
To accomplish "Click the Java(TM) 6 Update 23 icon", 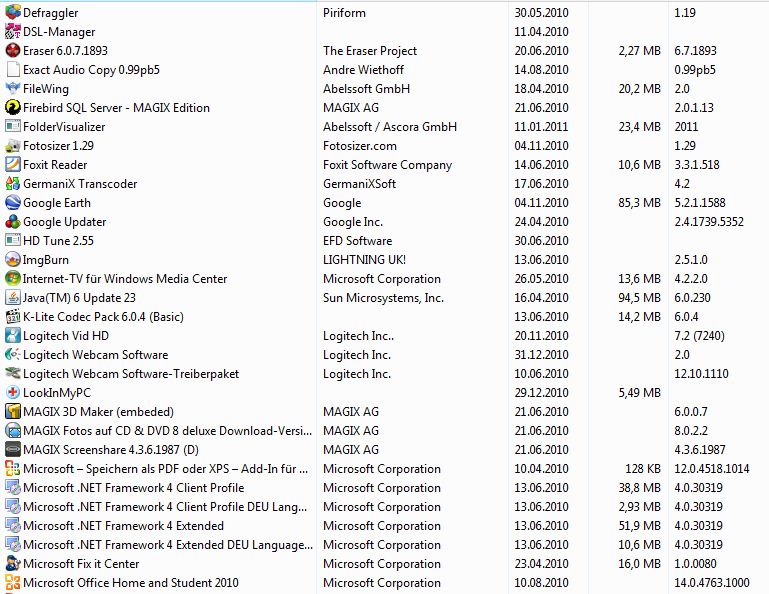I will [x=13, y=298].
